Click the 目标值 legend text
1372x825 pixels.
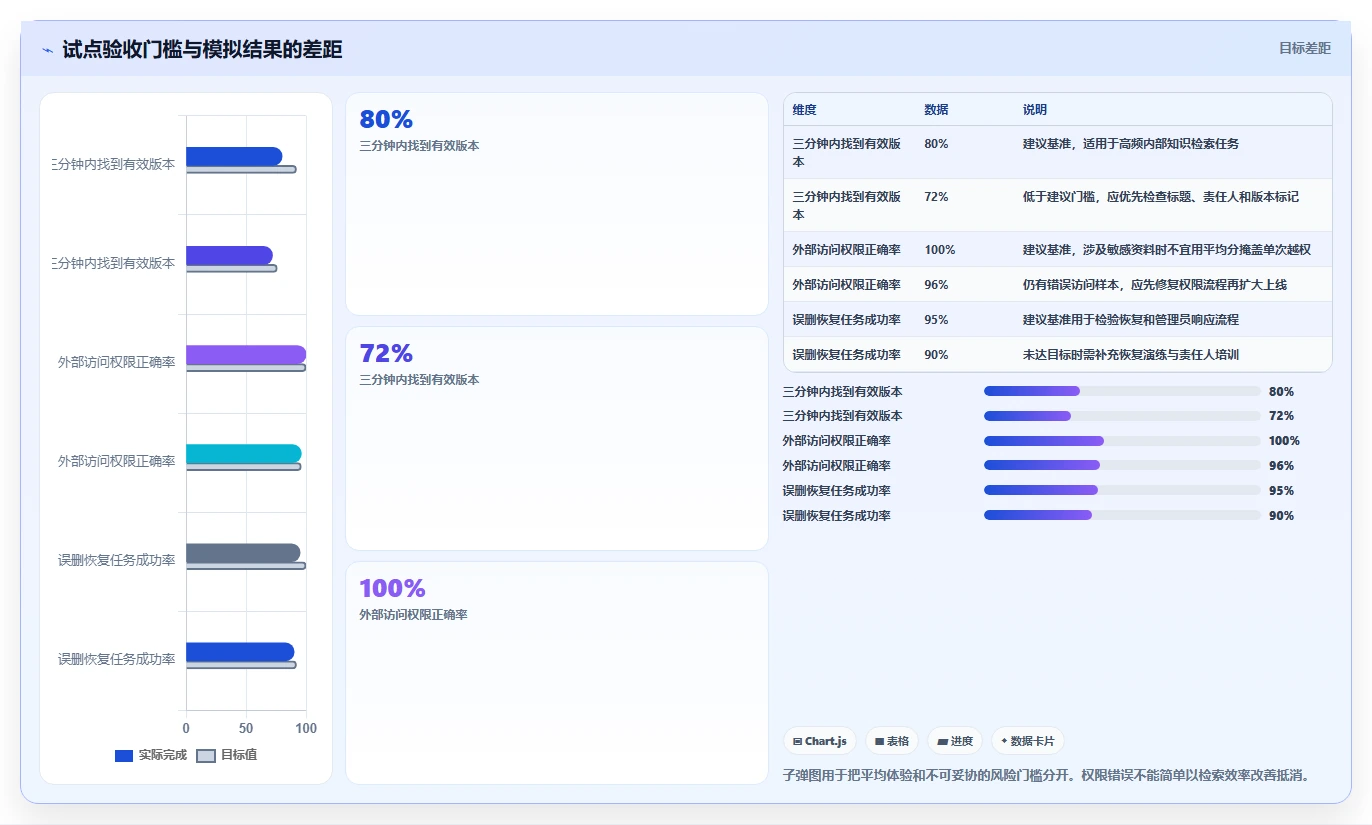239,755
